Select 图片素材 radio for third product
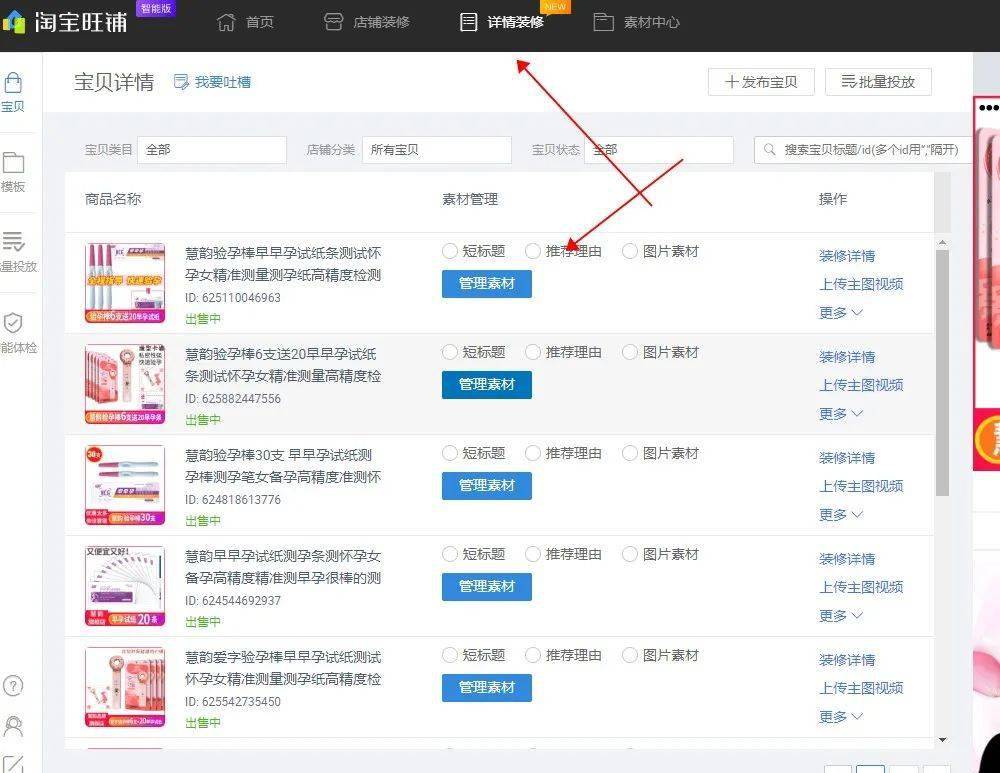This screenshot has width=1000, height=773. point(629,453)
